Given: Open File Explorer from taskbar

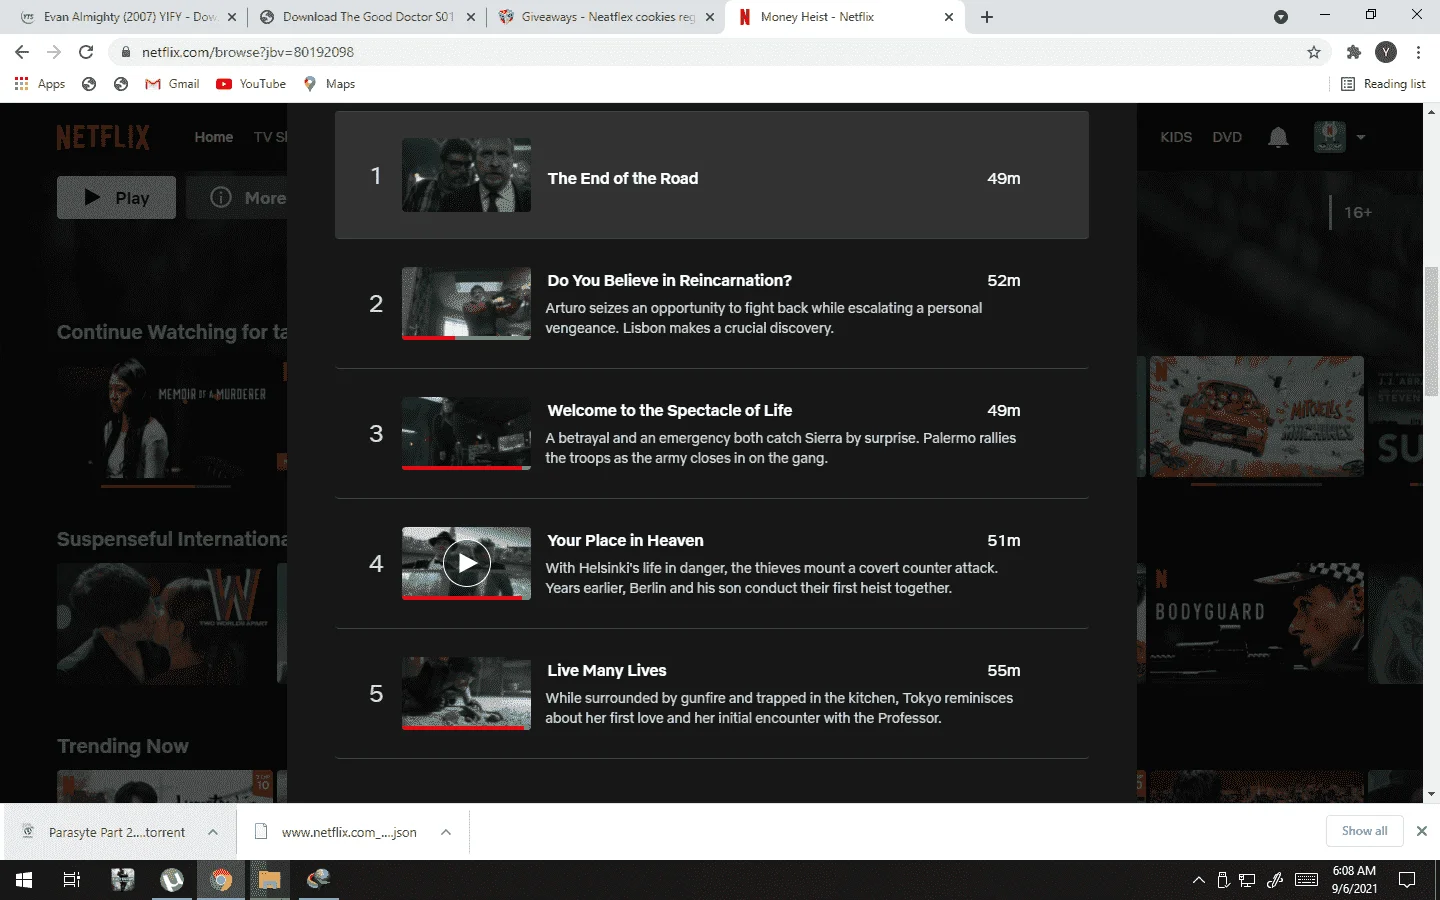Looking at the screenshot, I should click(x=270, y=880).
